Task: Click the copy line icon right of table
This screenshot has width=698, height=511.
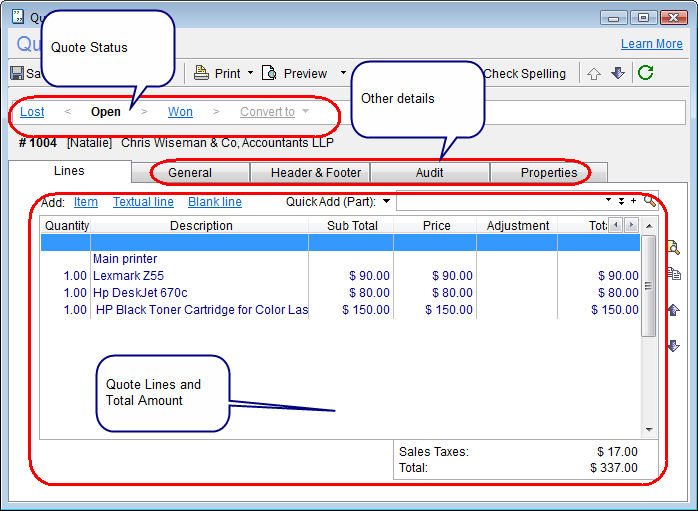Action: (673, 274)
